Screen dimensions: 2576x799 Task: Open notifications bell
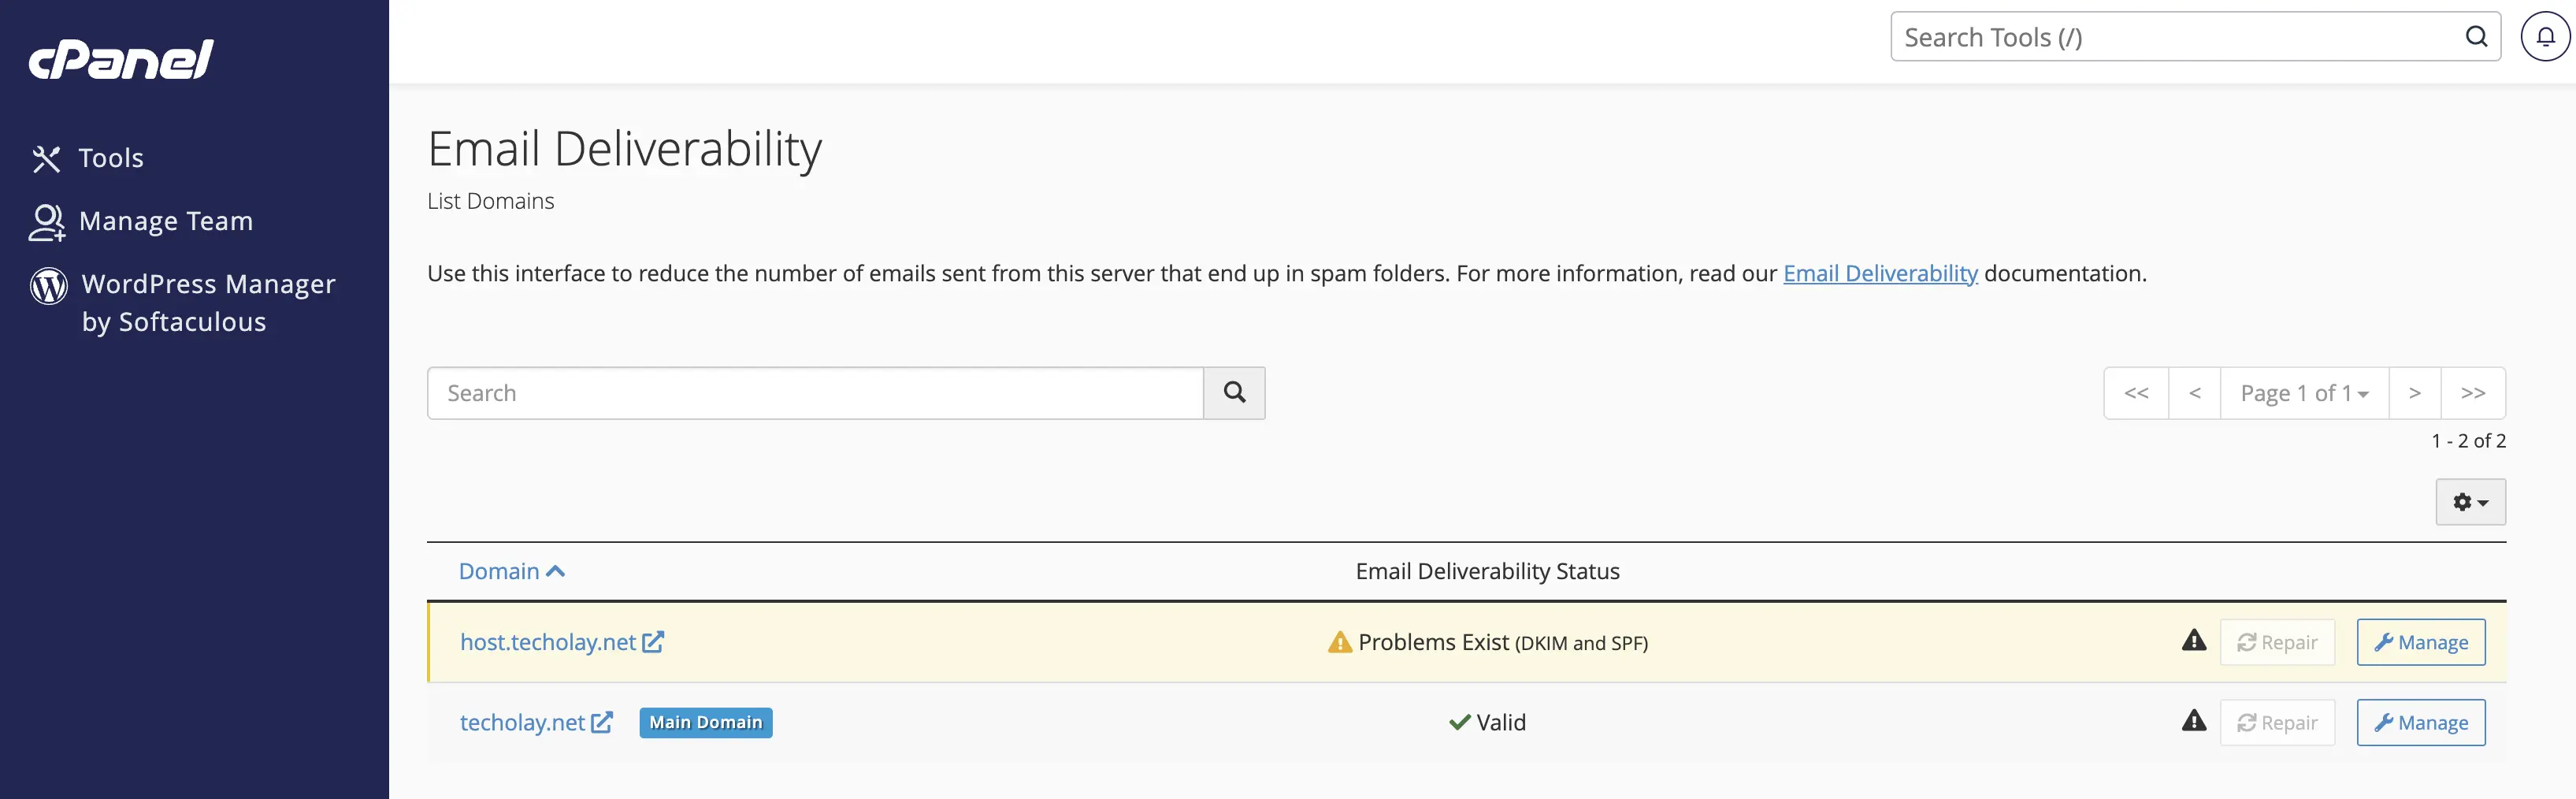(x=2545, y=37)
